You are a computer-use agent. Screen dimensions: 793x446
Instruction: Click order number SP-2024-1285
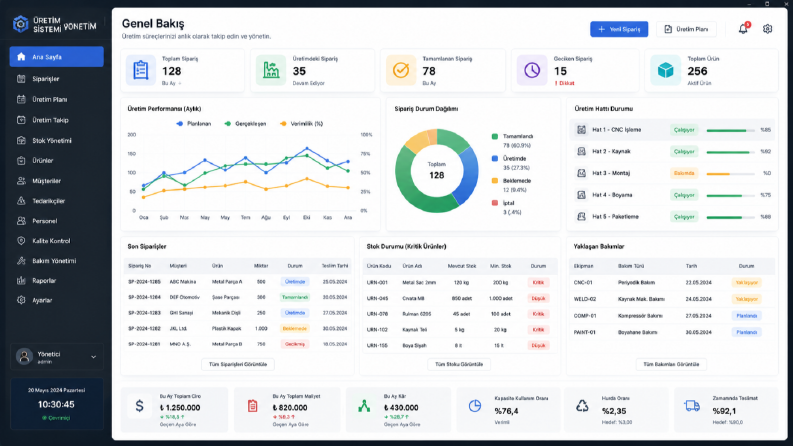[144, 282]
